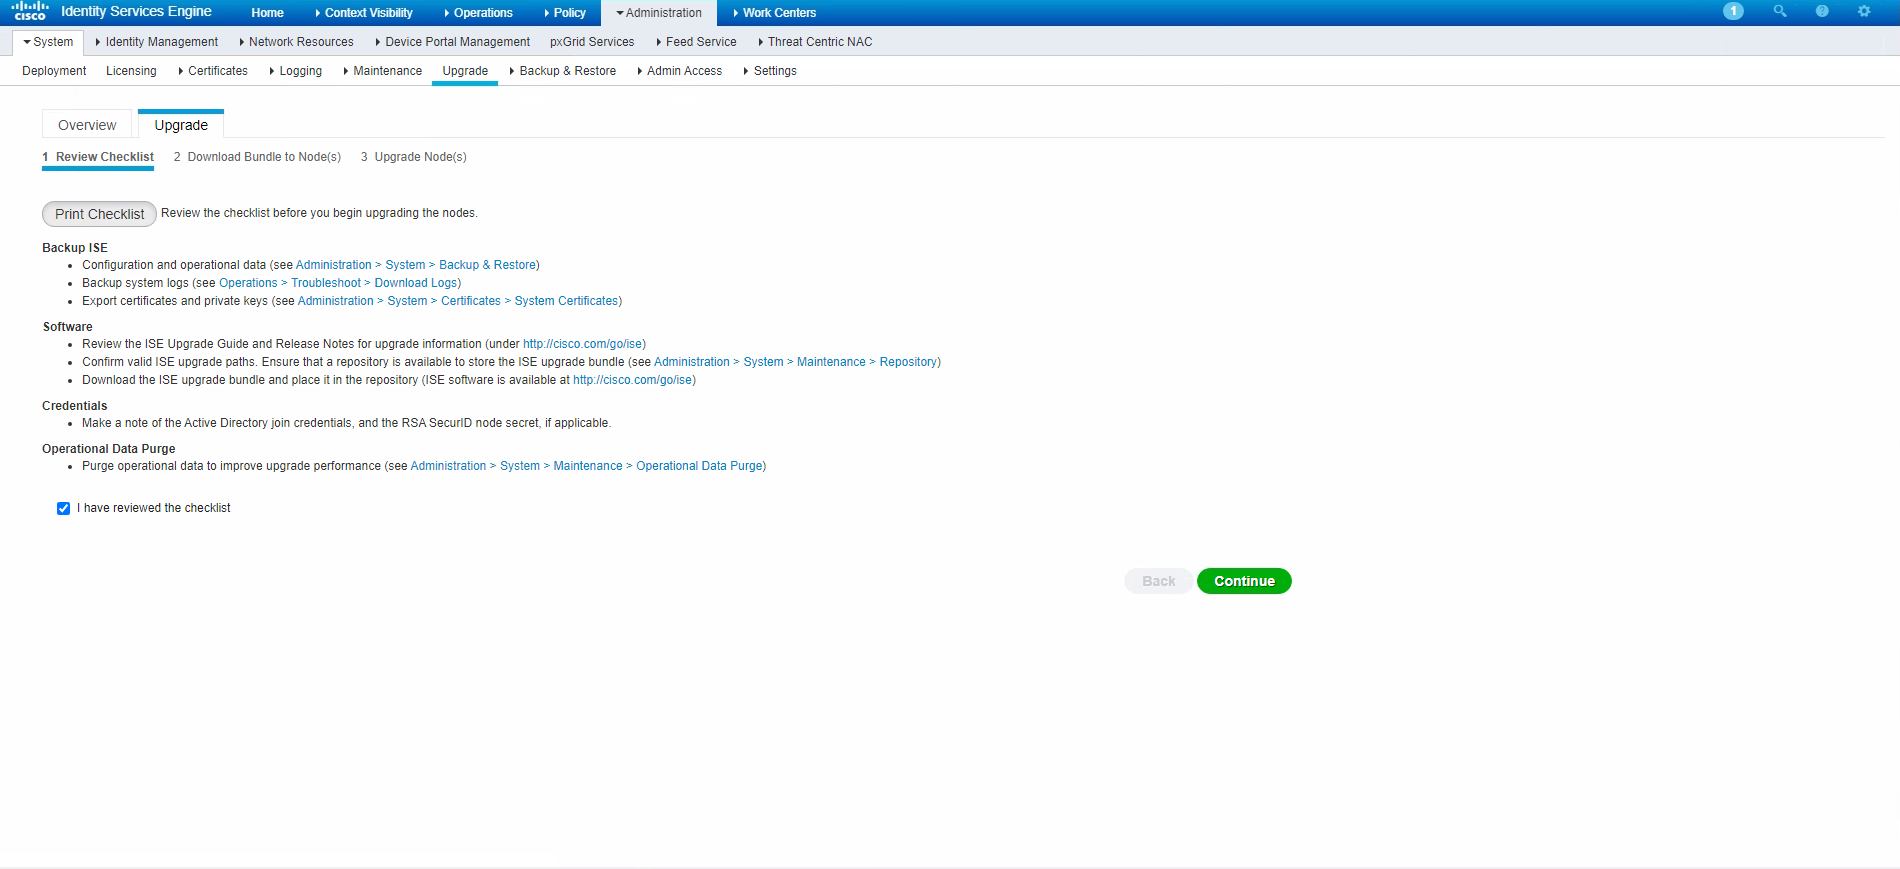The width and height of the screenshot is (1900, 869).
Task: Open the notification badge showing 1
Action: coord(1733,11)
